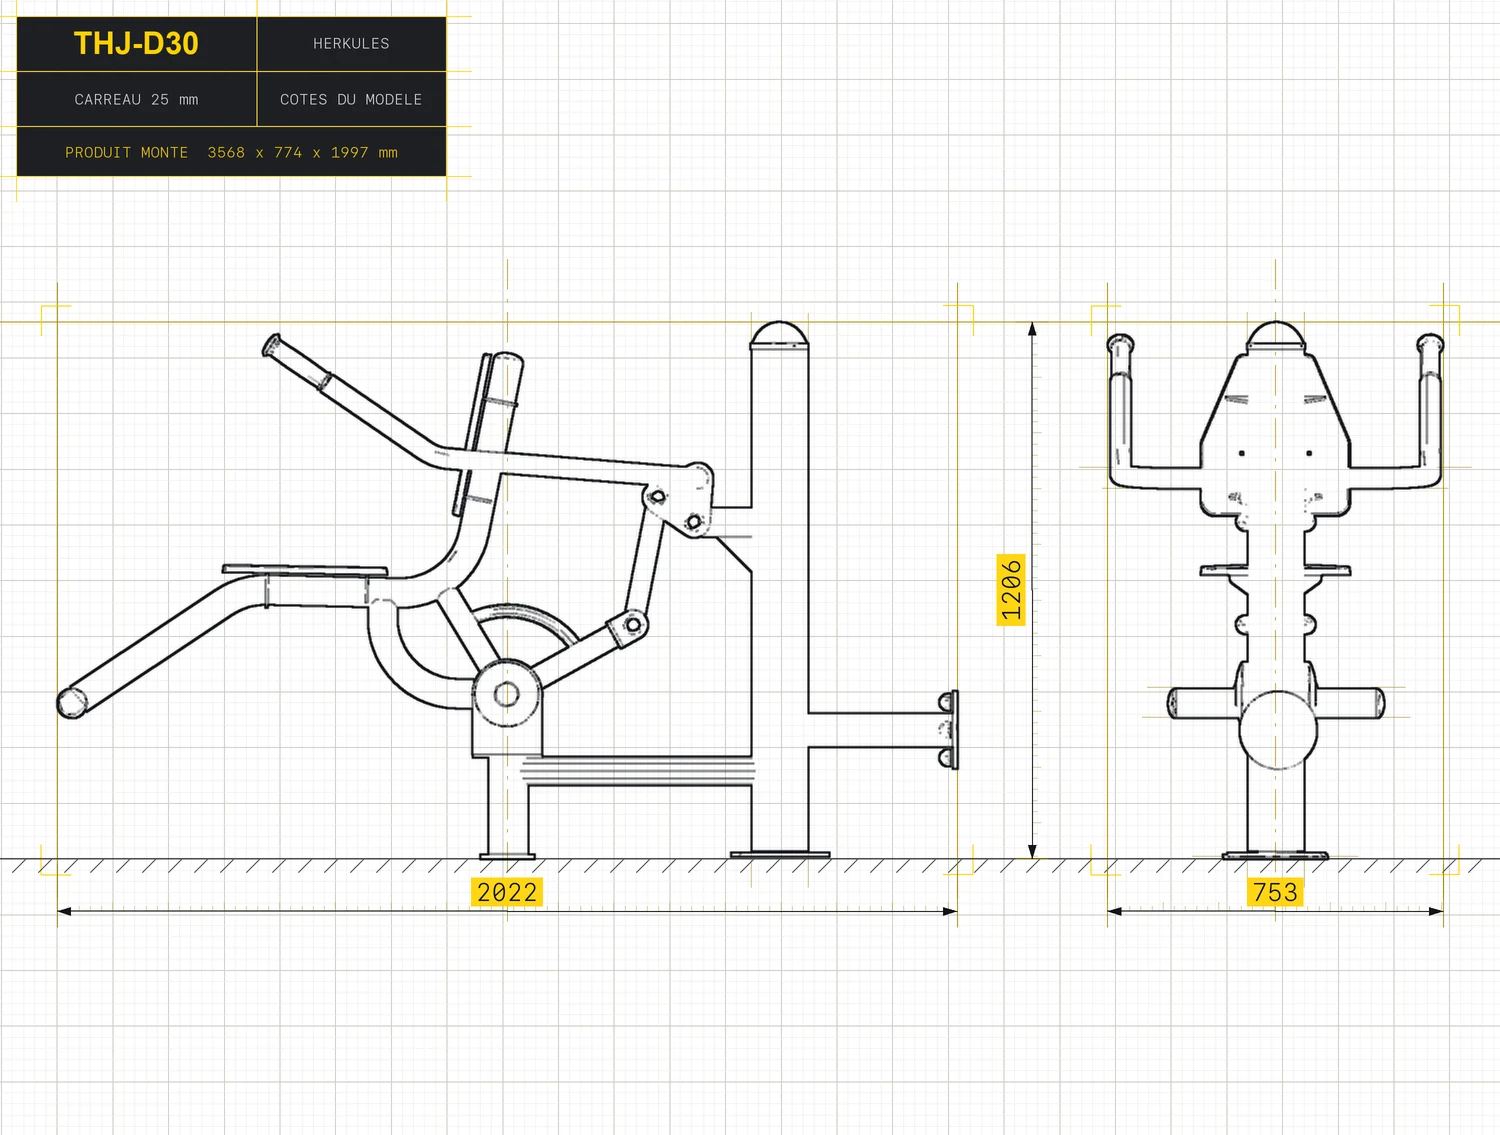Click the 2022 length dimension label
1500x1135 pixels.
507,892
